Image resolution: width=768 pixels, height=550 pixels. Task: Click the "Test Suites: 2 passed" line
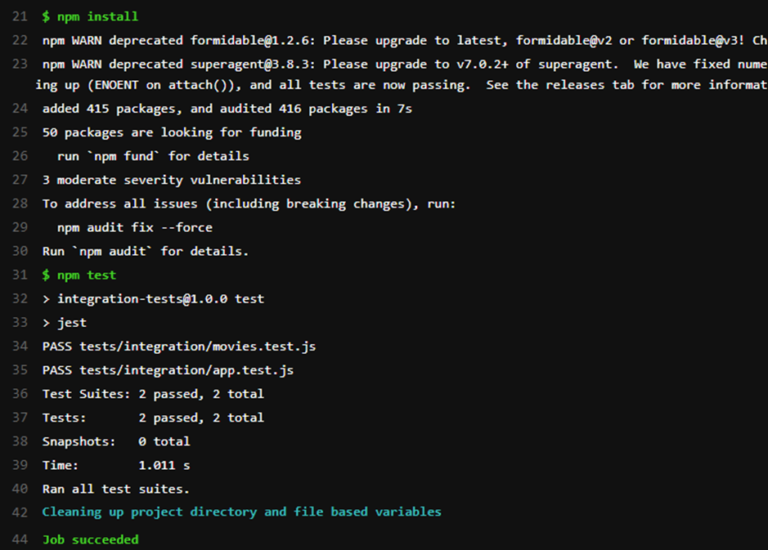point(153,394)
